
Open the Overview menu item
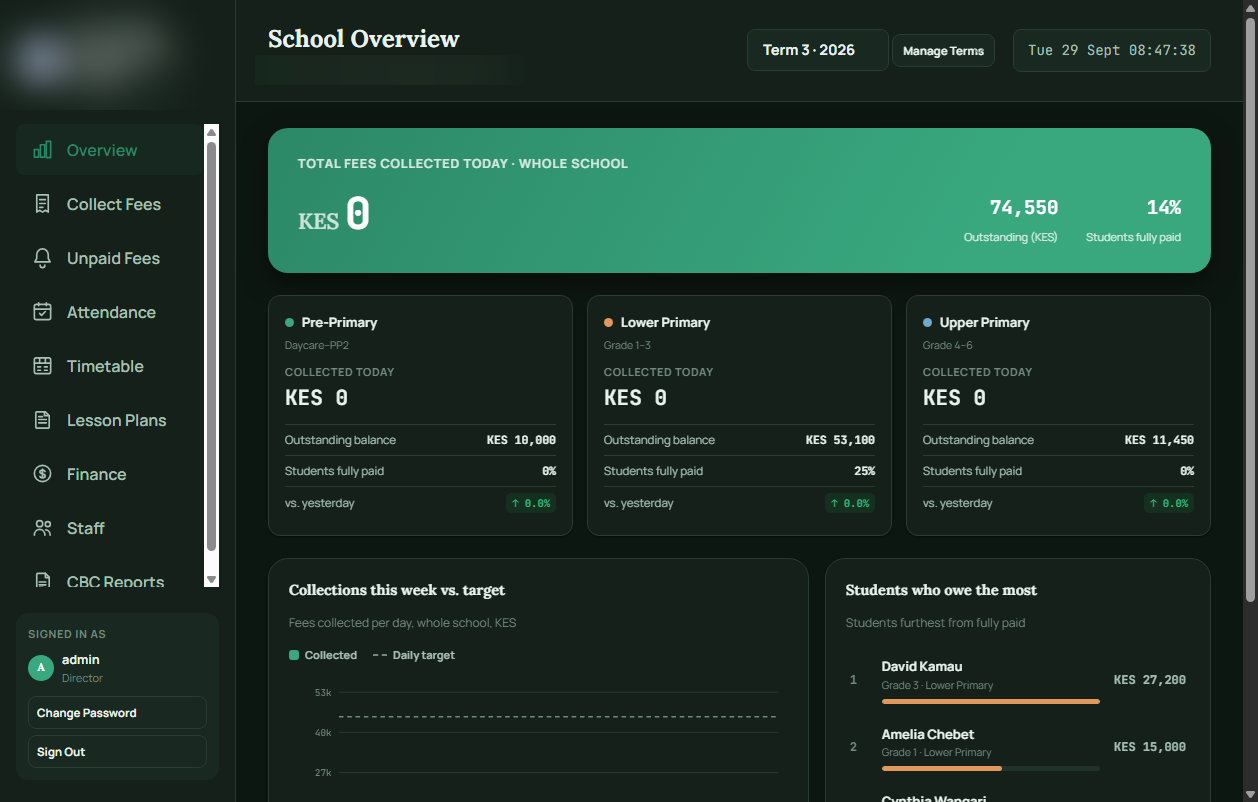click(x=109, y=150)
